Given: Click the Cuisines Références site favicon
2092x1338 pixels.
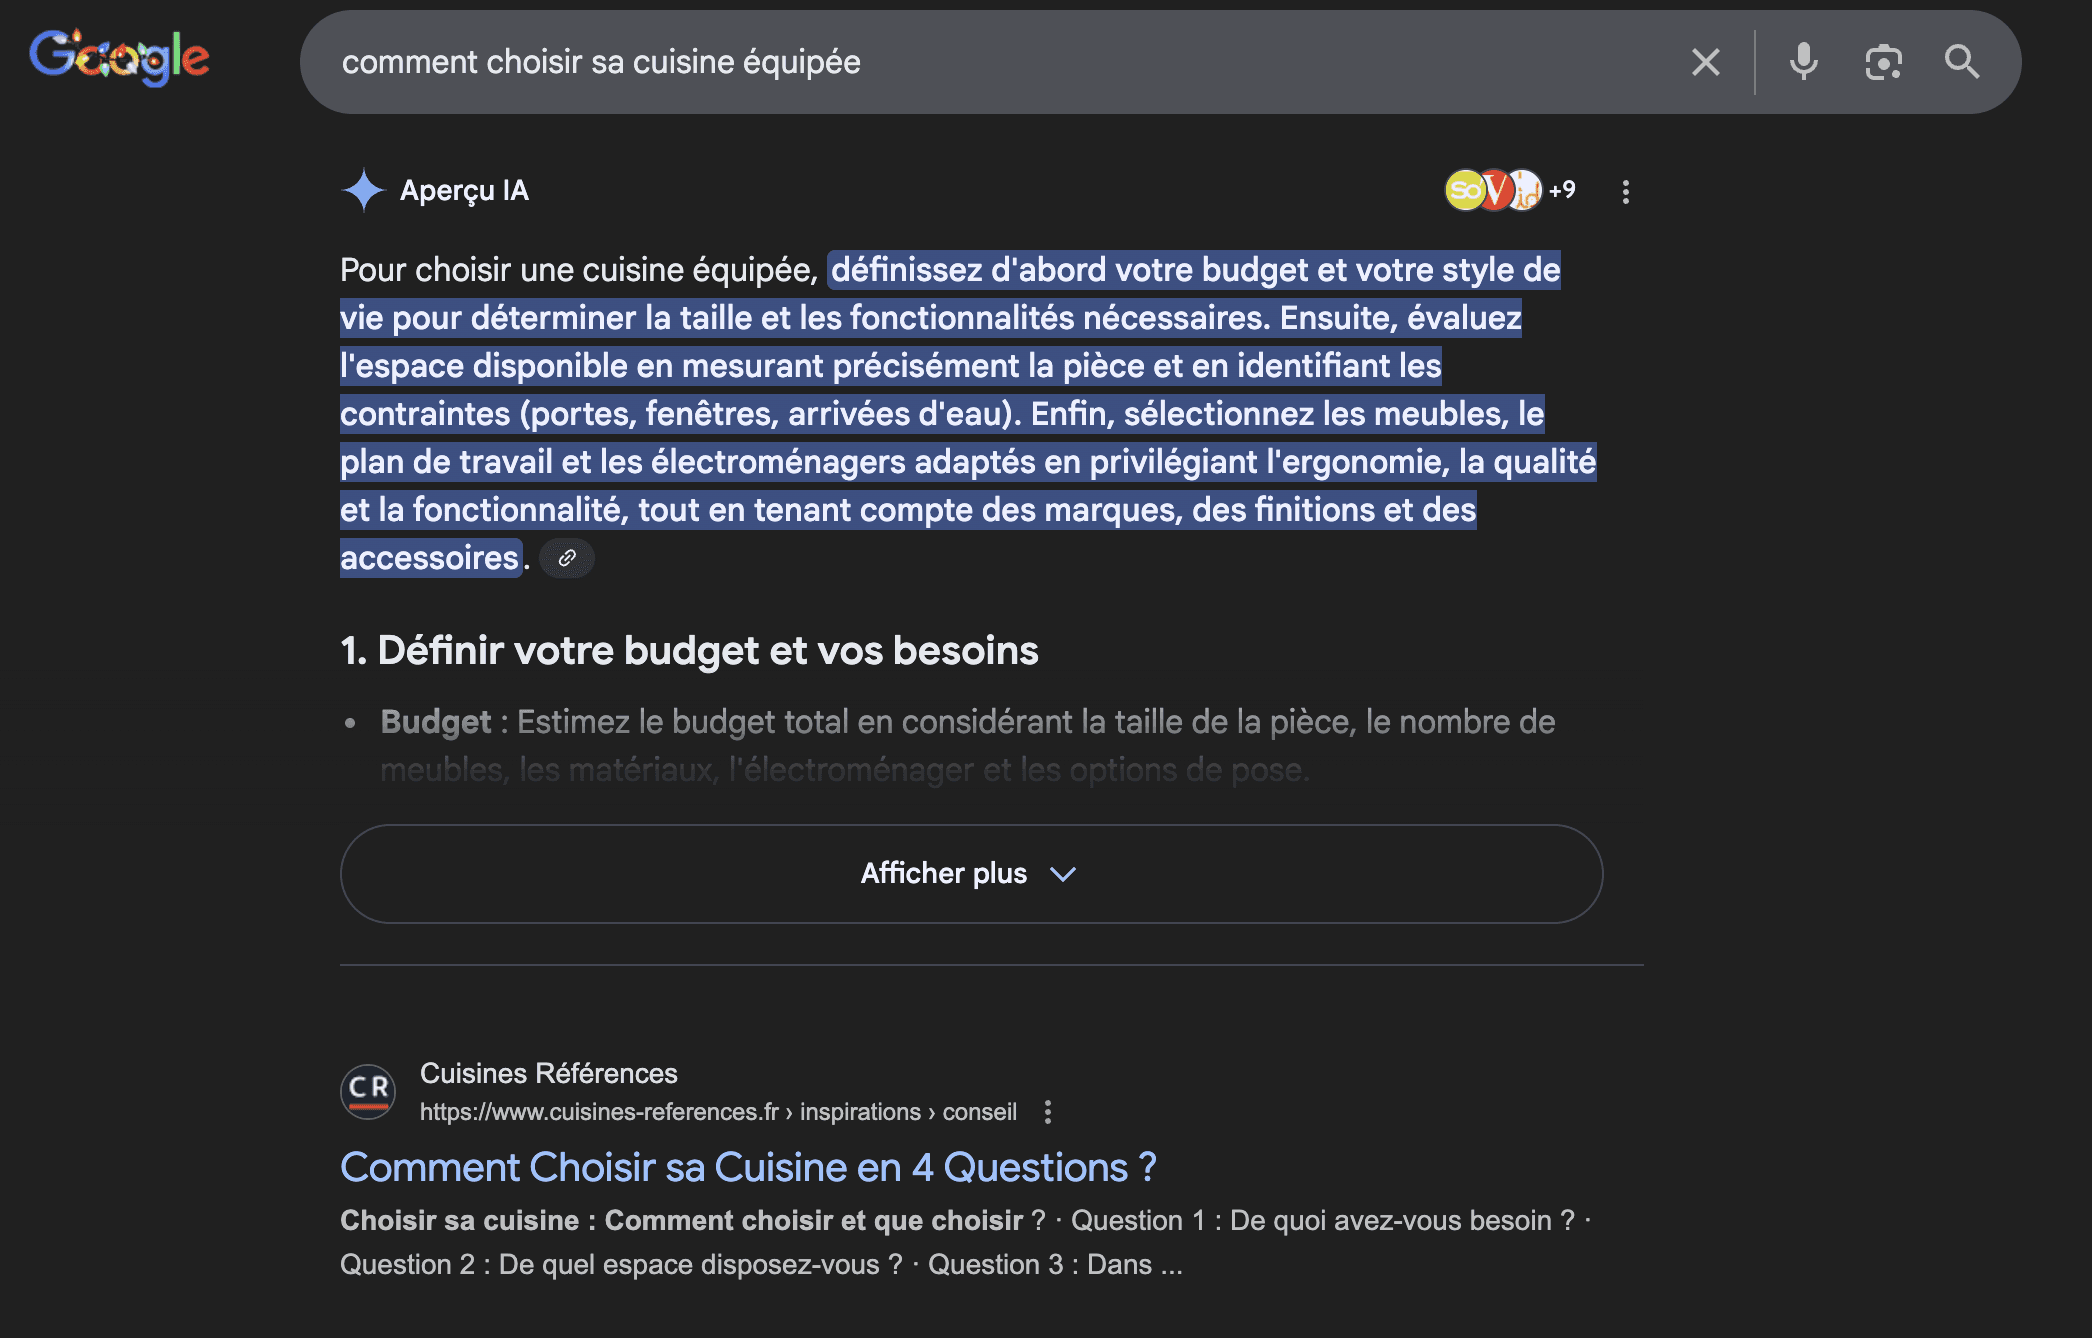Looking at the screenshot, I should click(368, 1091).
